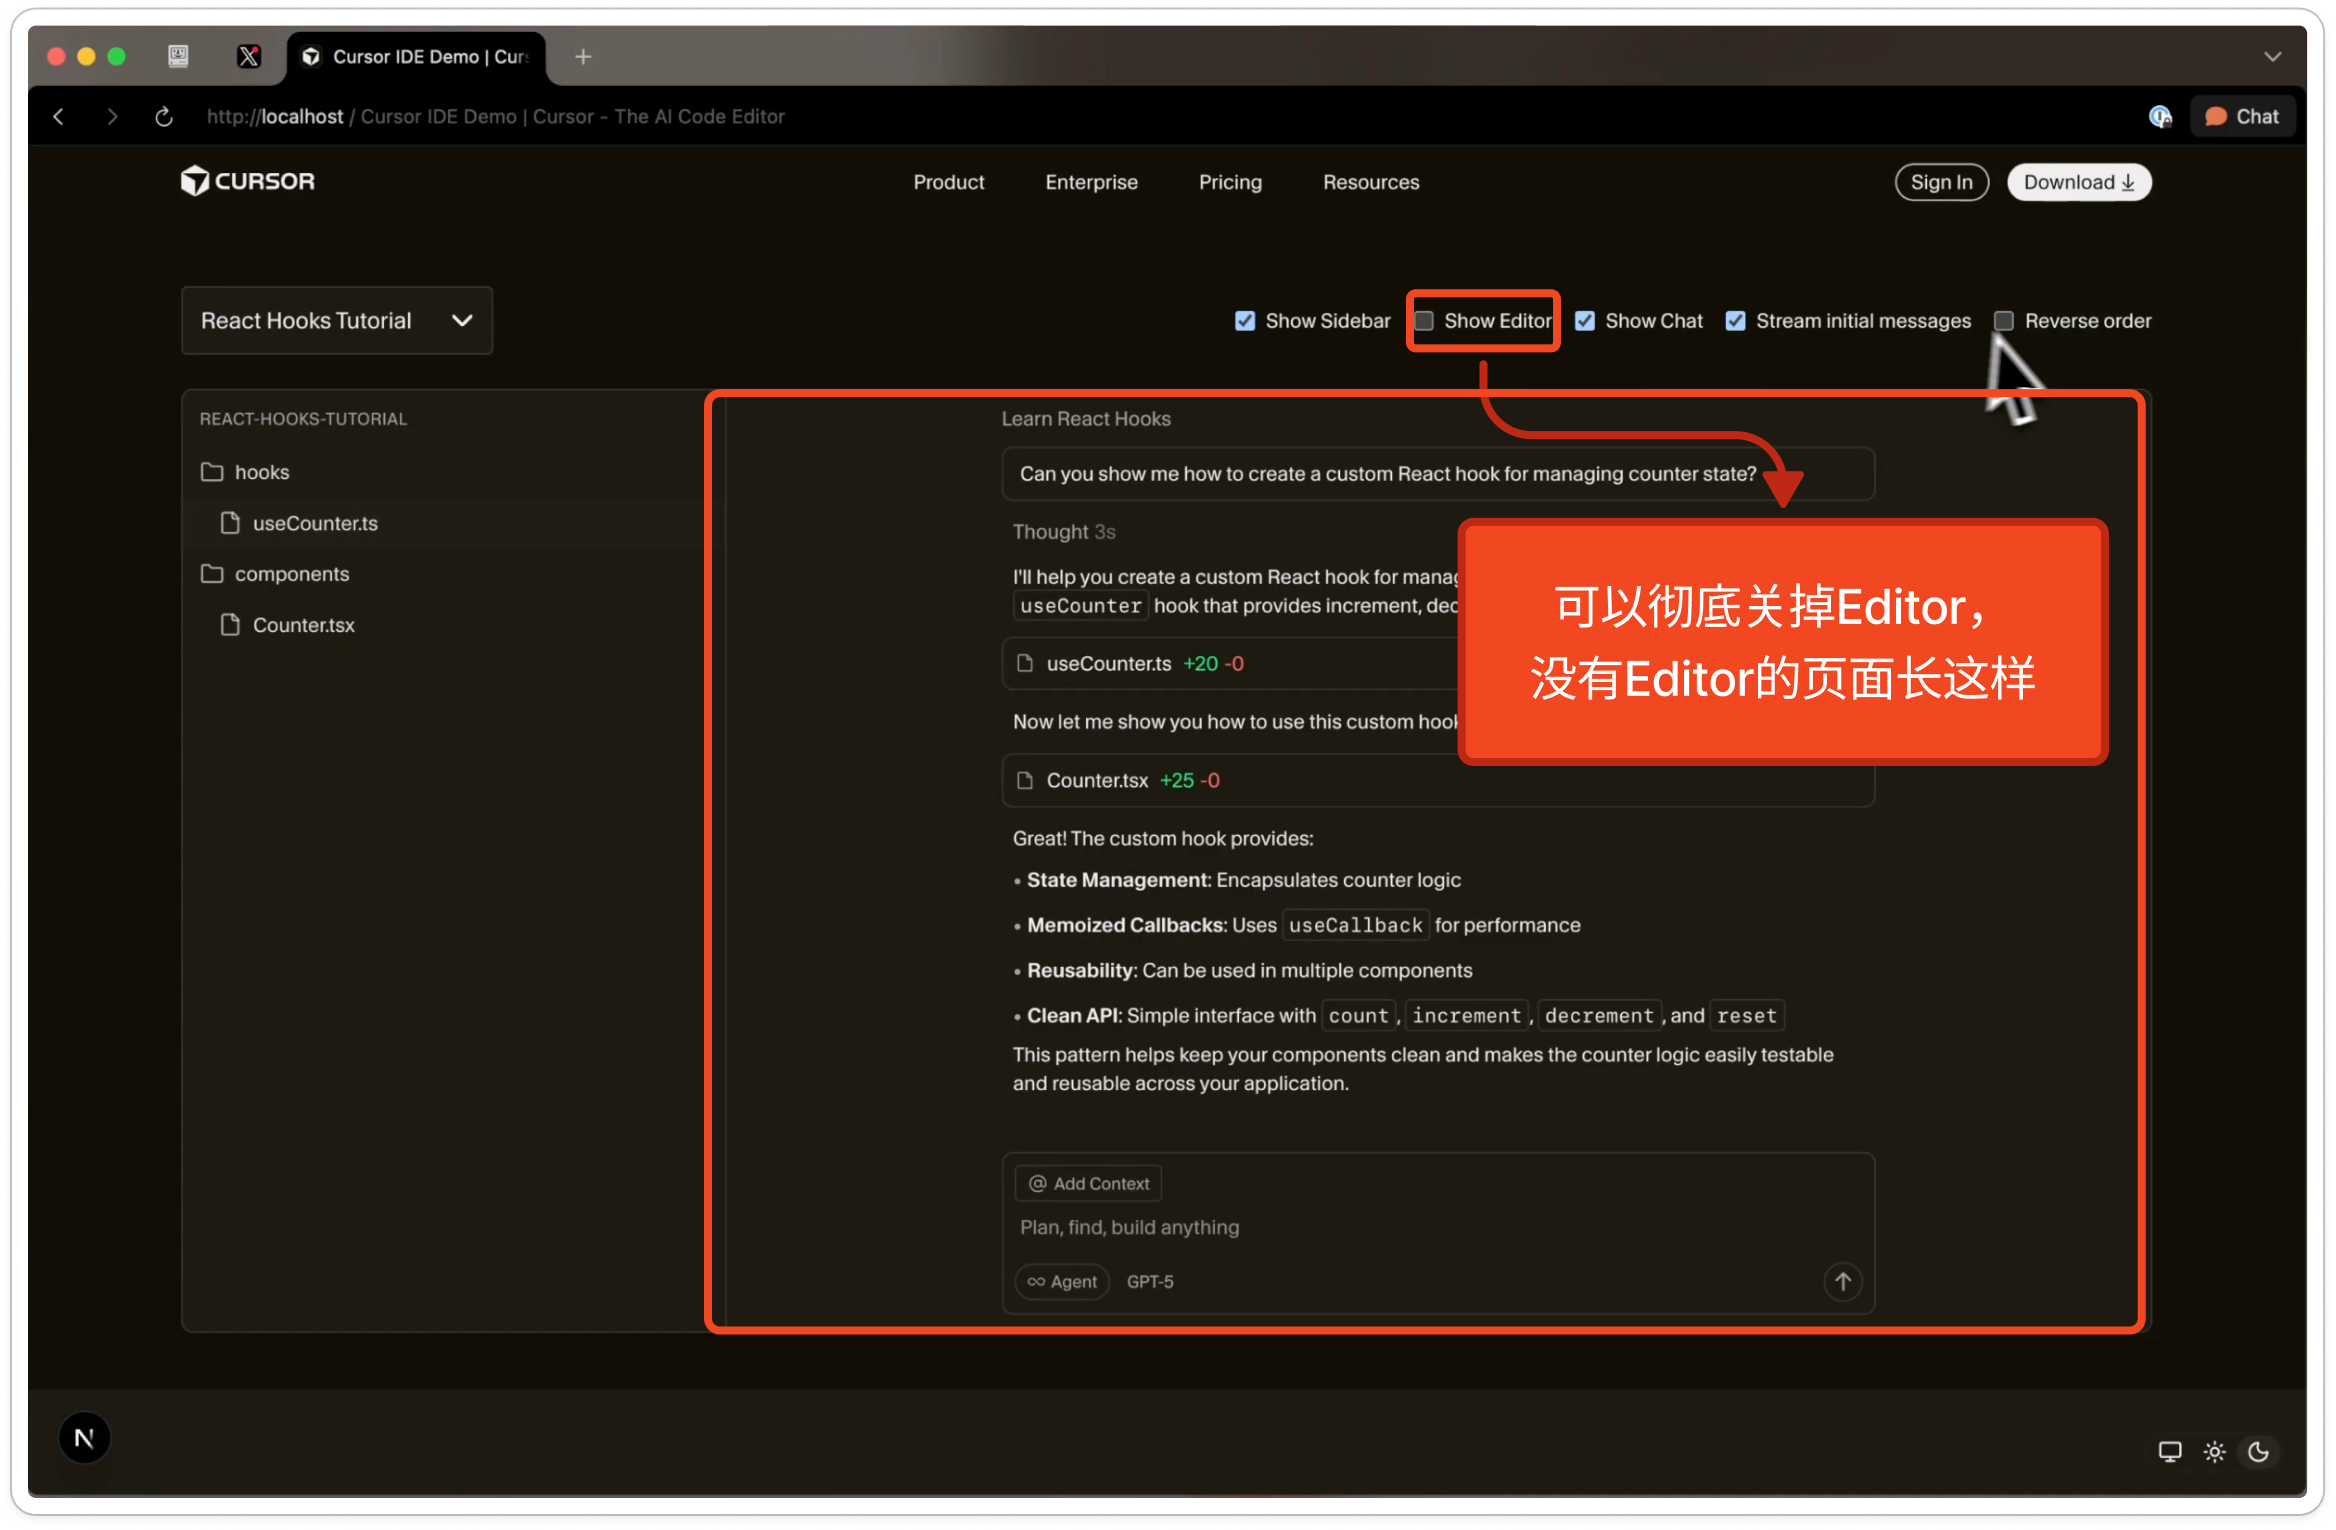Expand the tab list chevron at top right
2336x1530 pixels.
[x=2273, y=57]
